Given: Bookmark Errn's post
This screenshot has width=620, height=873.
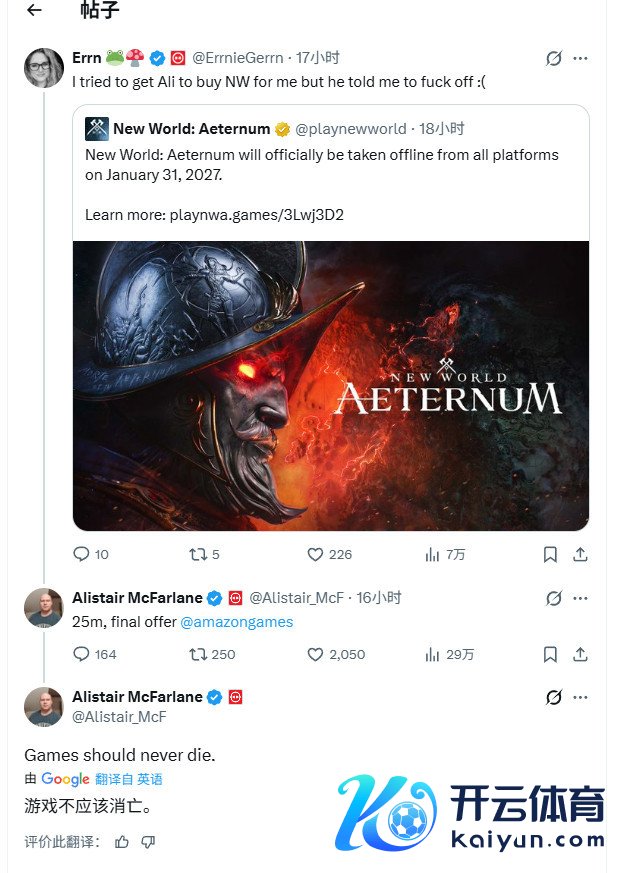Looking at the screenshot, I should pyautogui.click(x=550, y=554).
